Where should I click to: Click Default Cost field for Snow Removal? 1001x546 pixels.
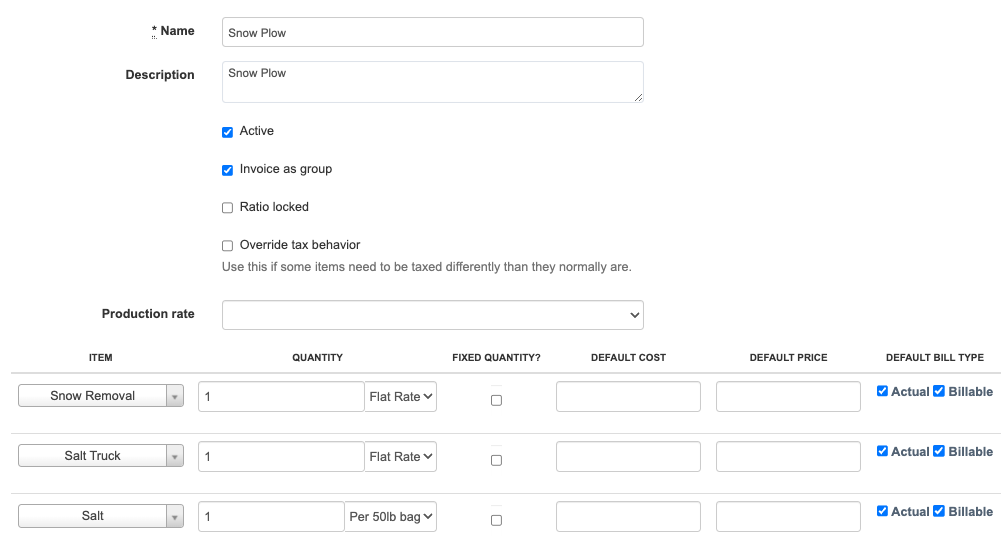click(628, 397)
